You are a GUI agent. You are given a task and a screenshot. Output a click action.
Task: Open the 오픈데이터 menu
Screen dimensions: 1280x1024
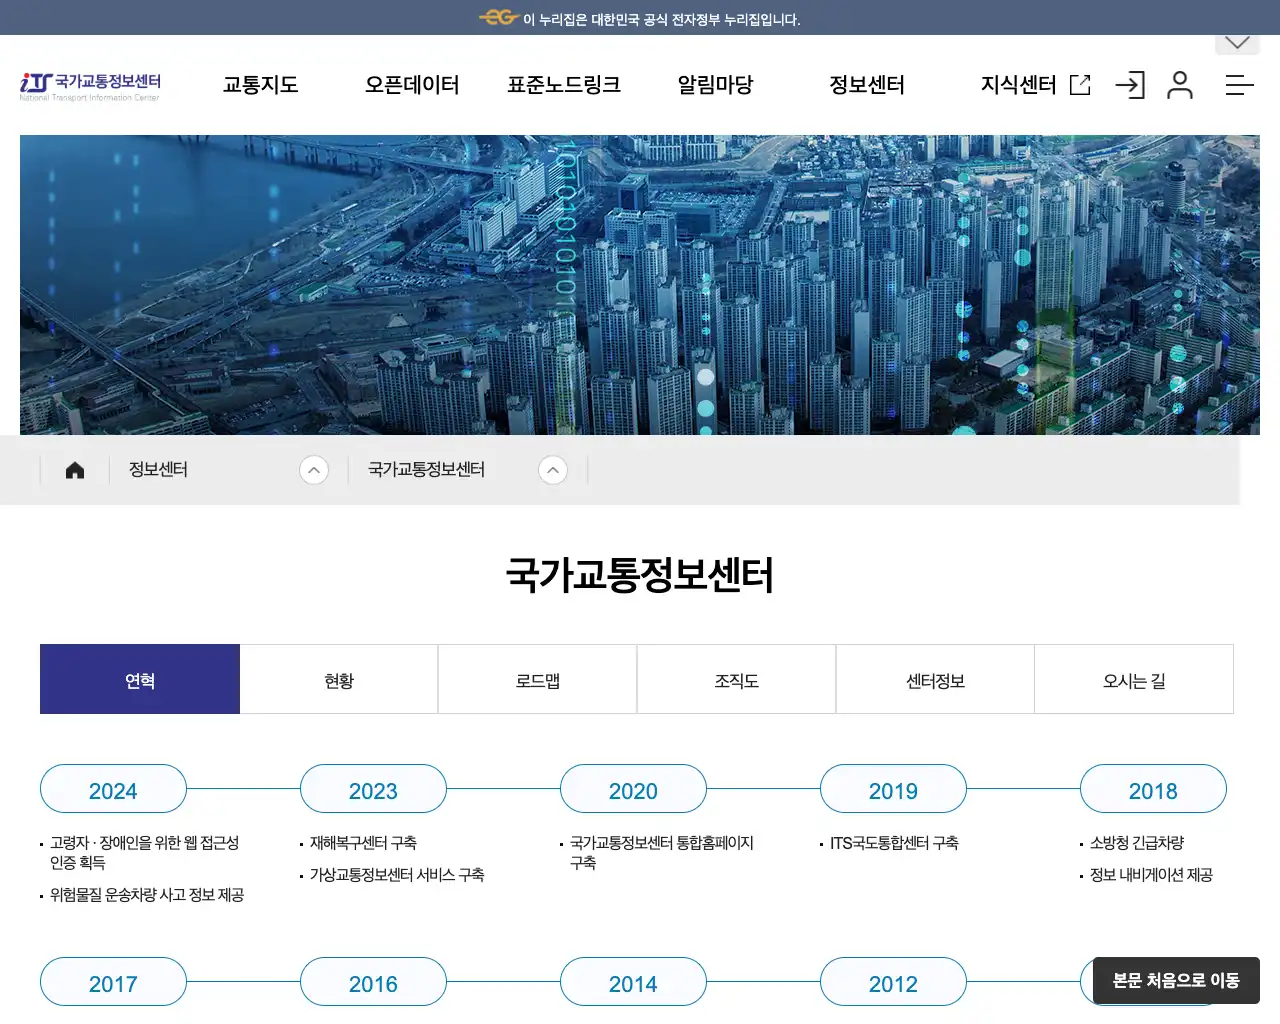tap(412, 85)
